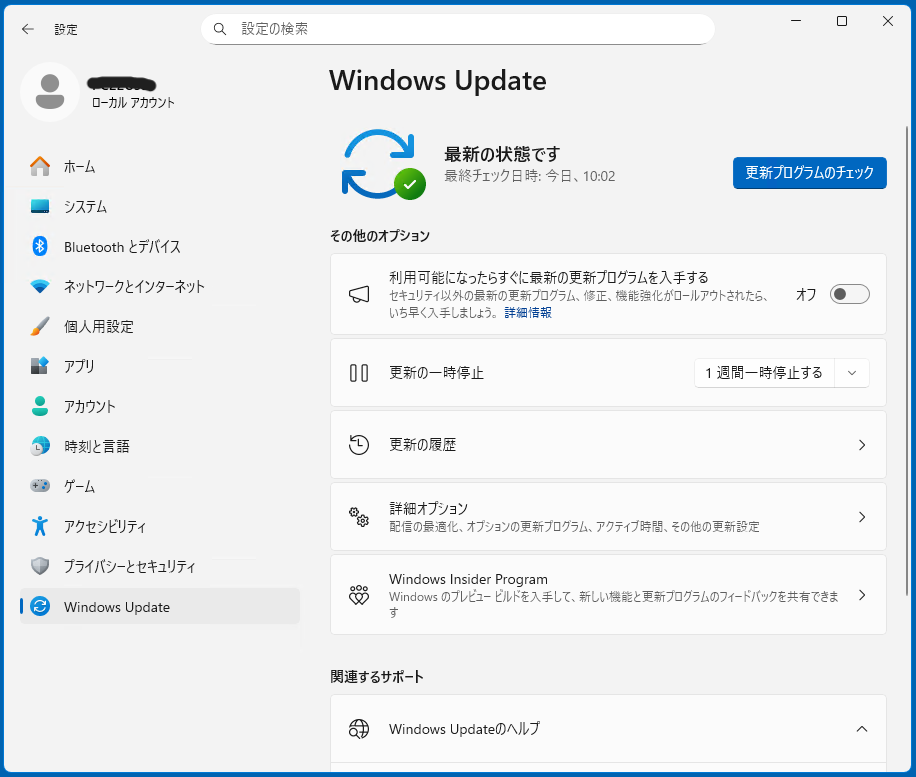Click the Privacy and Security shield icon
This screenshot has width=916, height=777.
coord(40,566)
